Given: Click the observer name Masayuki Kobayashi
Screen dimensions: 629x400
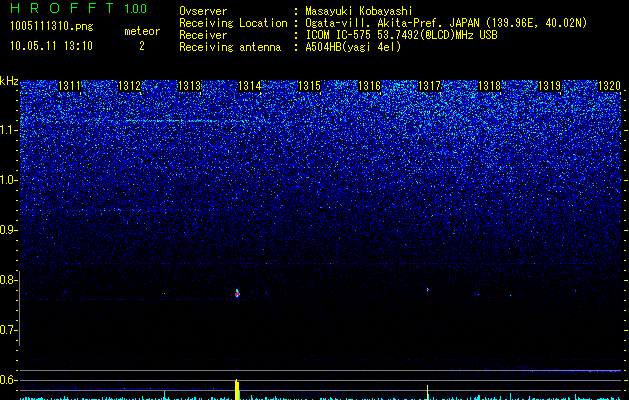Looking at the screenshot, I should (359, 11).
